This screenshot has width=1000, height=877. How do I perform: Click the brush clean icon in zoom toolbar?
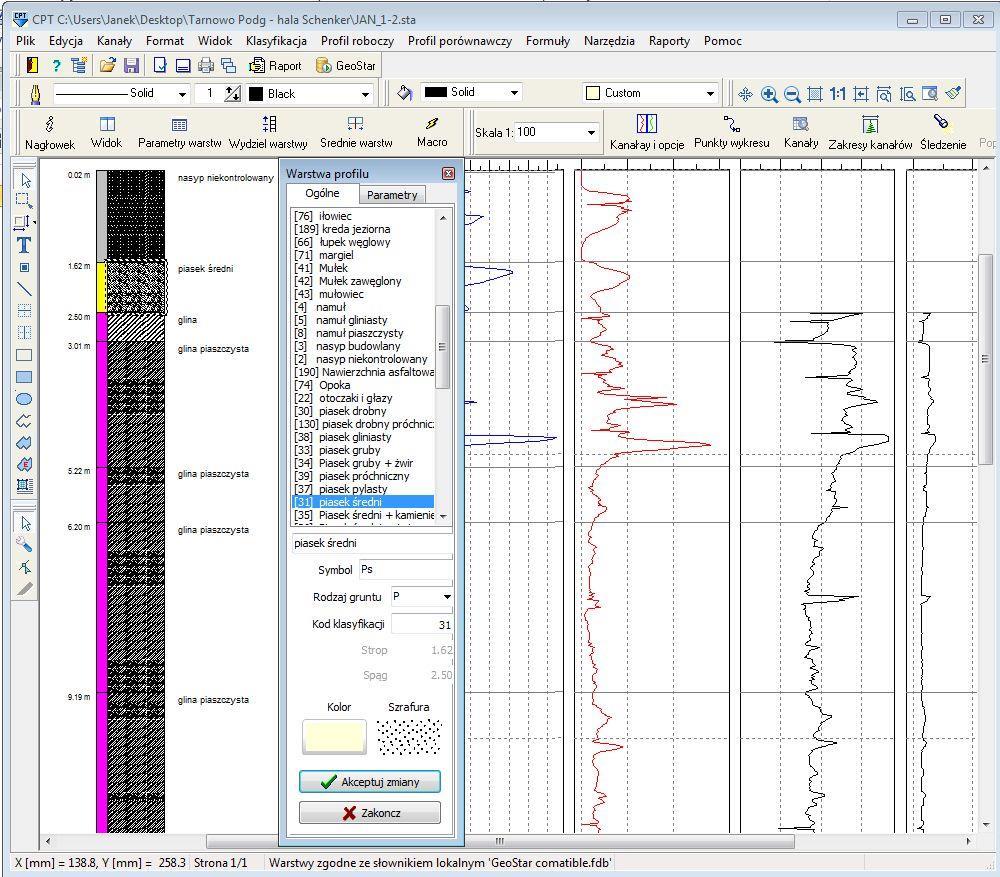(953, 94)
